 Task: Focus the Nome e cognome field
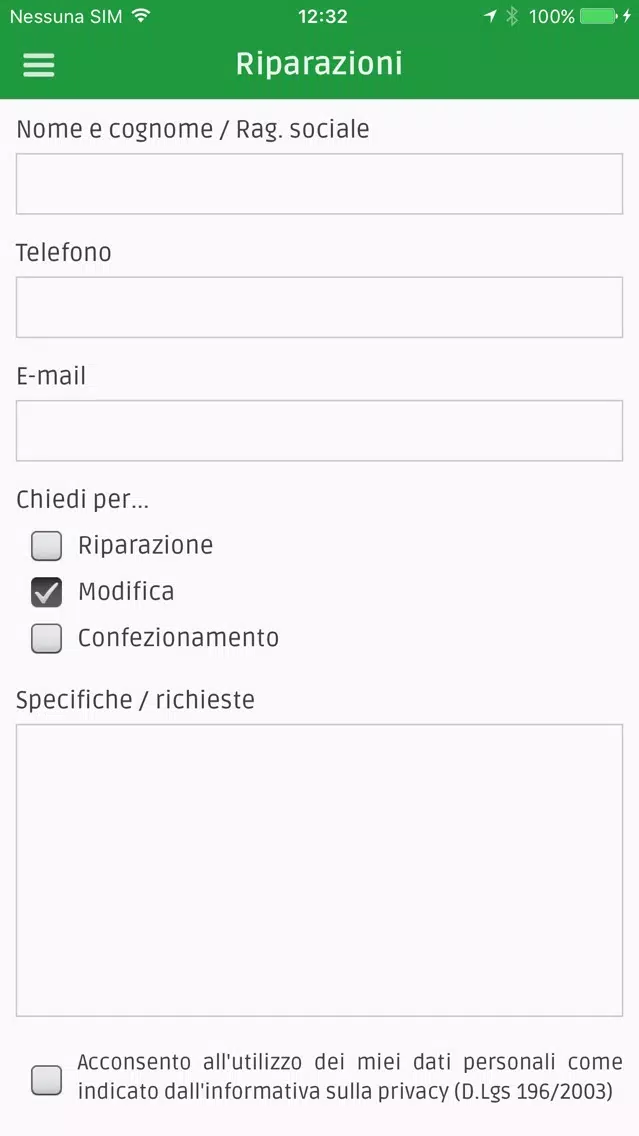coord(320,184)
